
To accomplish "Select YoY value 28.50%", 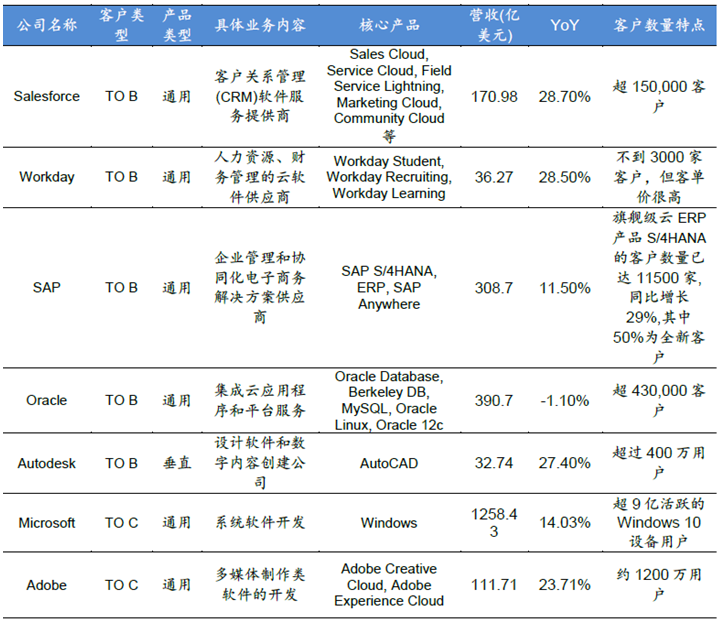I will (564, 177).
